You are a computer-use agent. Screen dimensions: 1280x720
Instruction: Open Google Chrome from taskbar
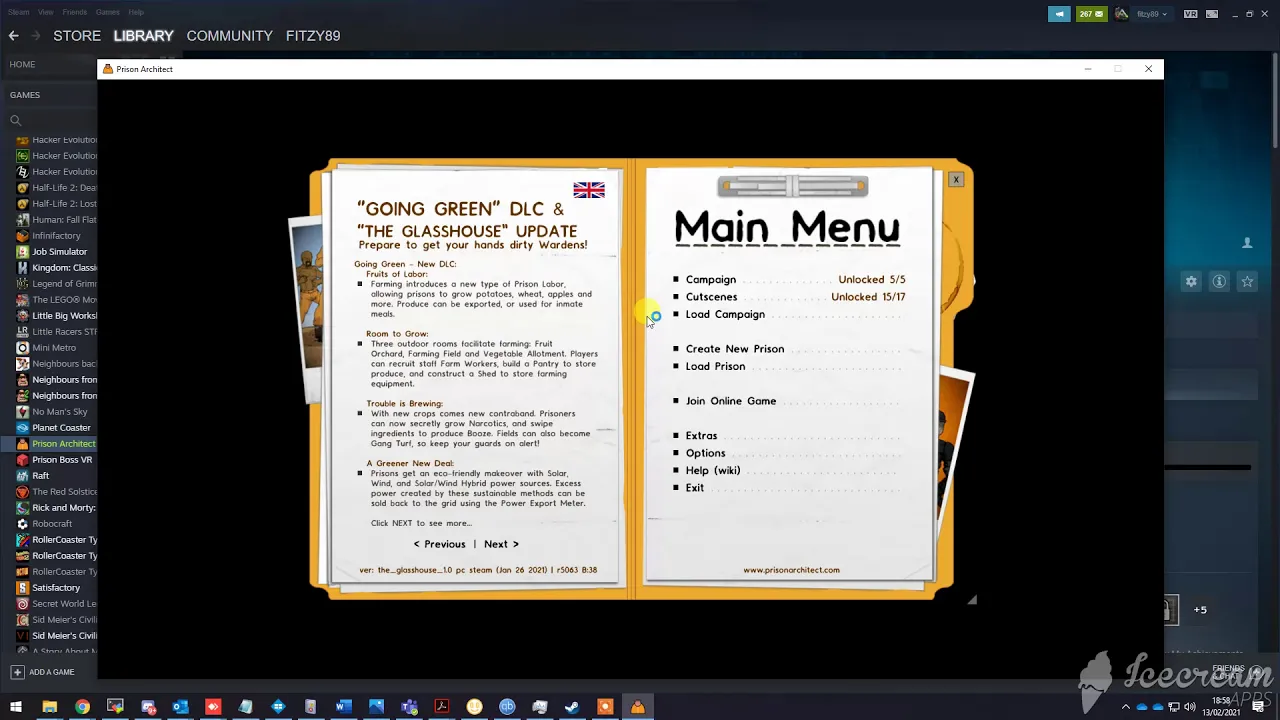(x=82, y=707)
